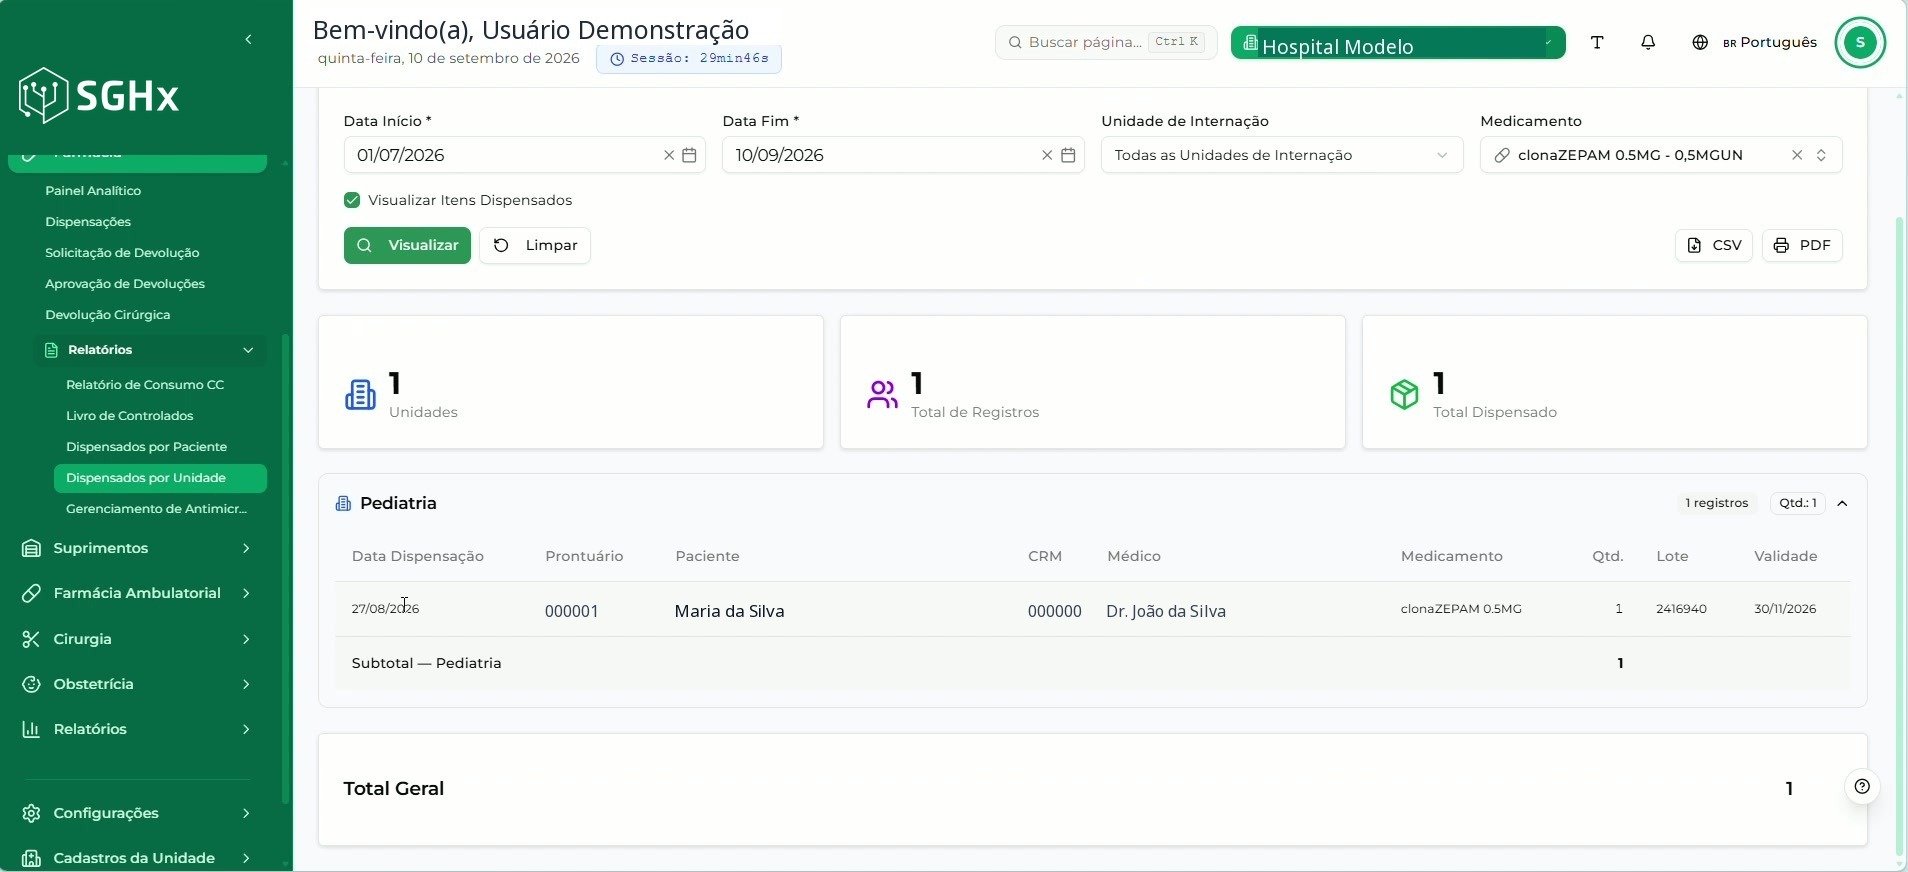This screenshot has height=872, width=1908.
Task: Open the notifications bell
Action: point(1648,42)
